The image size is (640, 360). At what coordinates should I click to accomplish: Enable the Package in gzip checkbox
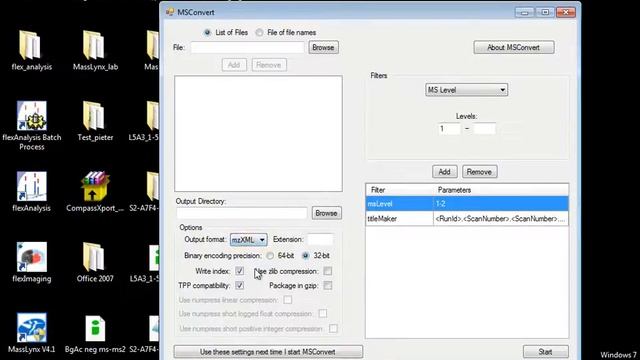point(327,286)
